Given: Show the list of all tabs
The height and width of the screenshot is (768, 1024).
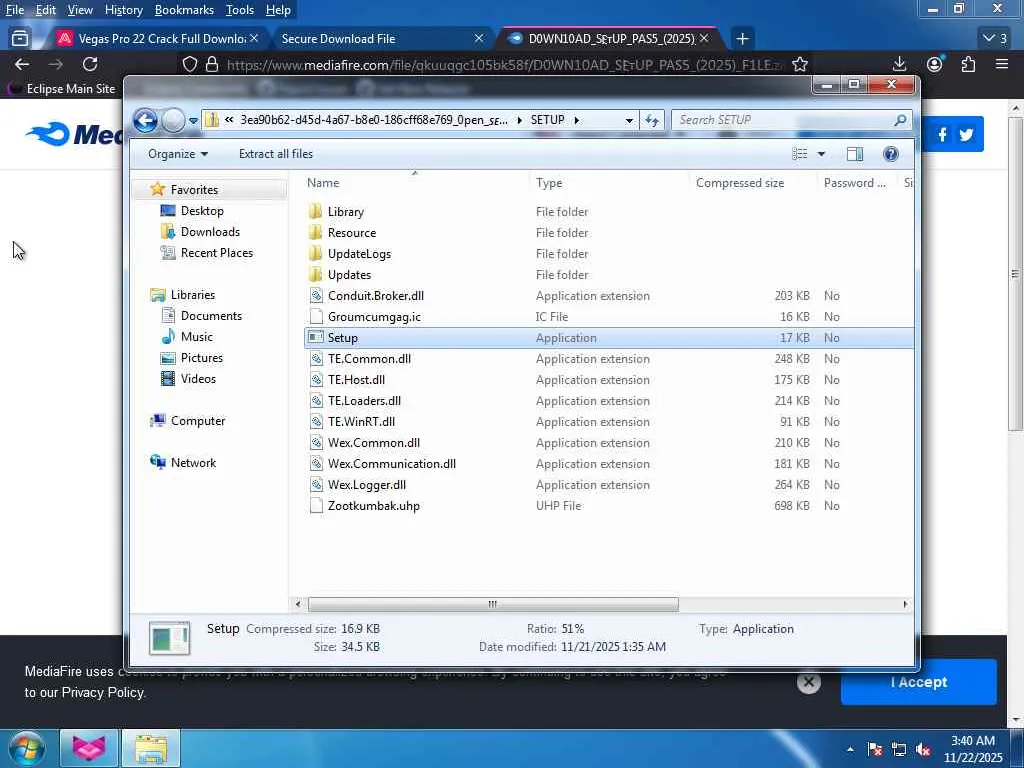Looking at the screenshot, I should [x=995, y=39].
